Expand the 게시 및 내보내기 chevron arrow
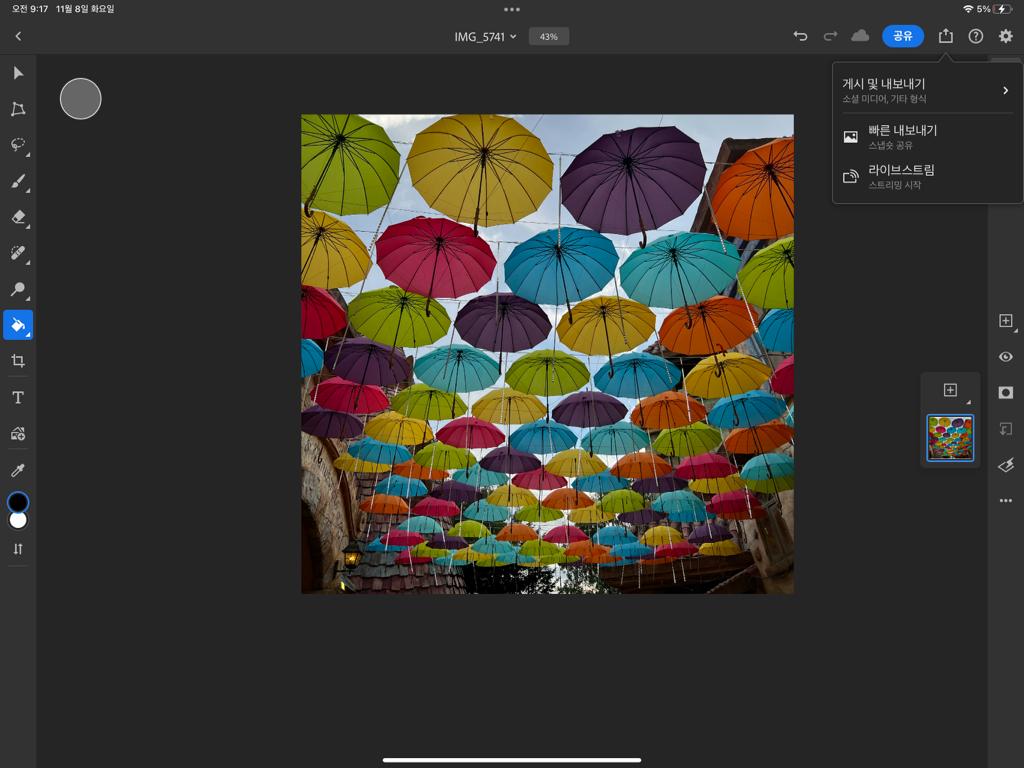This screenshot has width=1024, height=768. [x=1005, y=90]
